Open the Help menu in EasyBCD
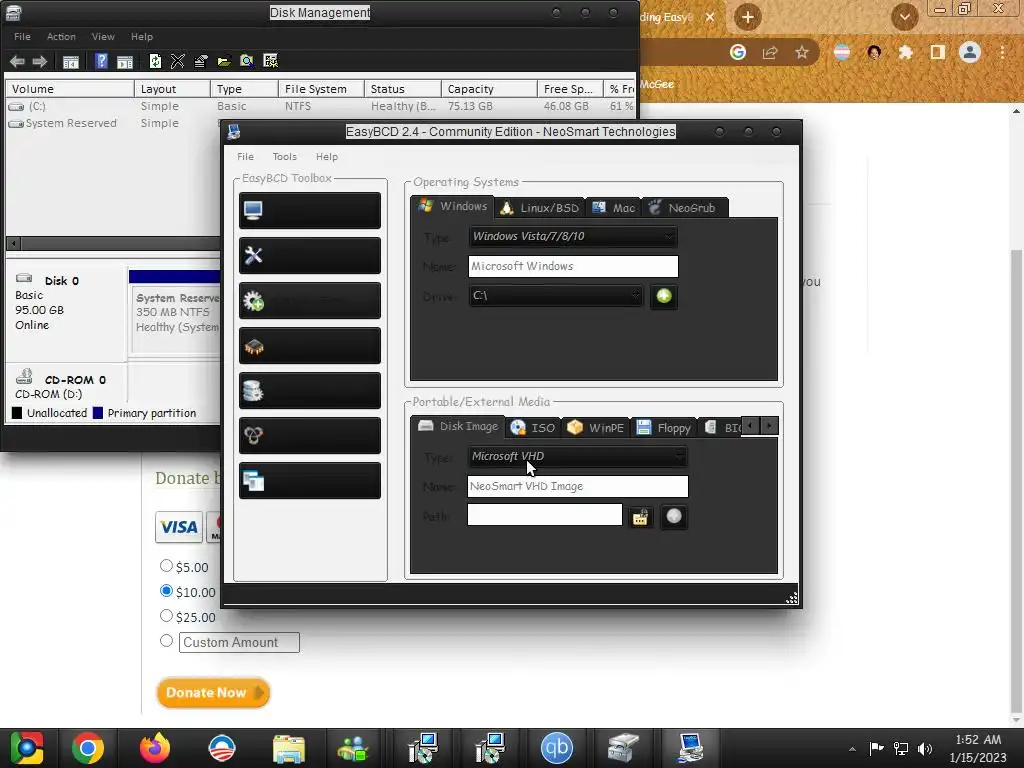 pyautogui.click(x=327, y=157)
